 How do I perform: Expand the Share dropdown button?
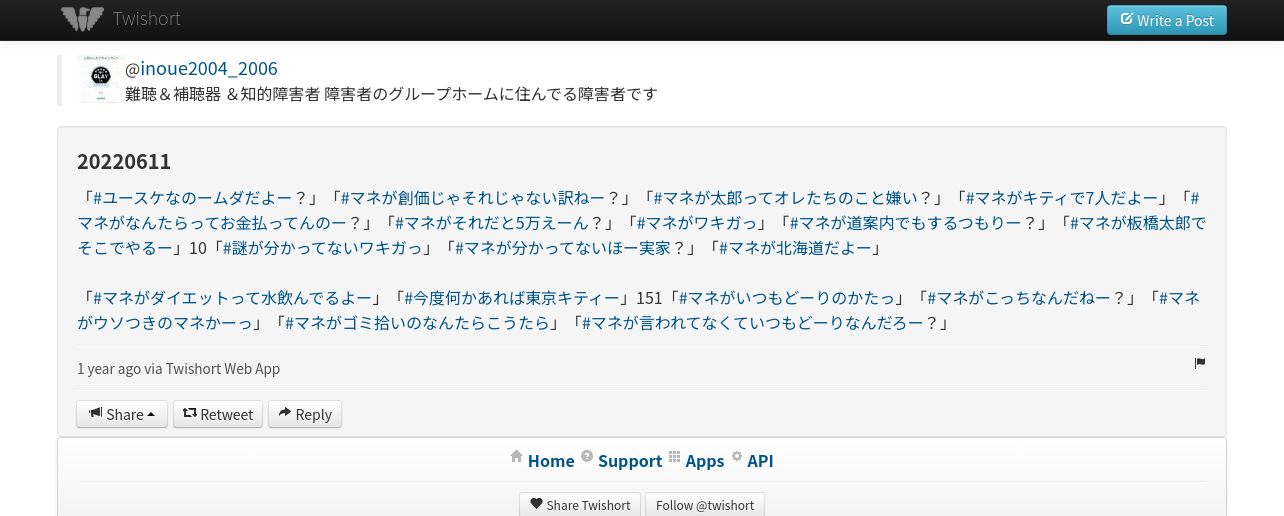[x=122, y=414]
